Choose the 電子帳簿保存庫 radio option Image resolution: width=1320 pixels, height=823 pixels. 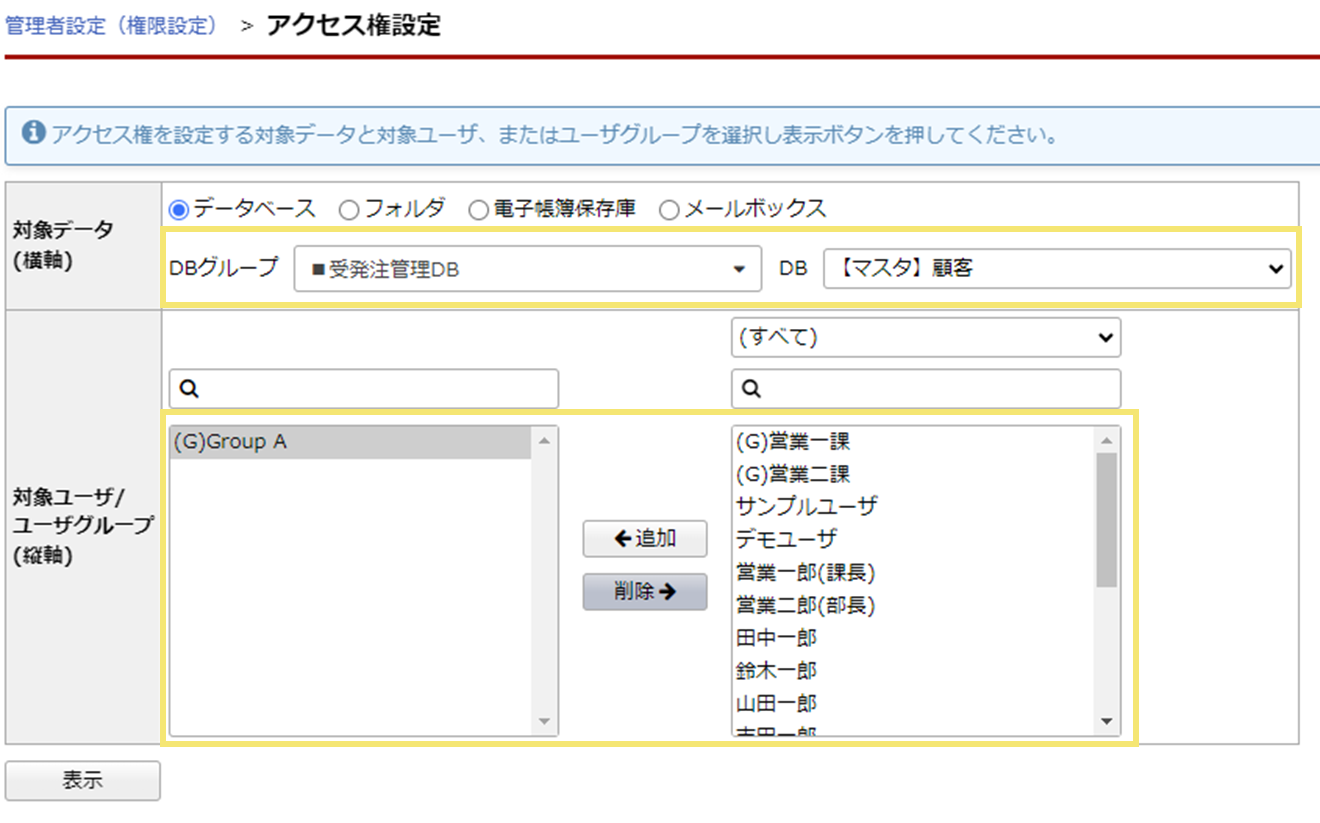click(478, 210)
